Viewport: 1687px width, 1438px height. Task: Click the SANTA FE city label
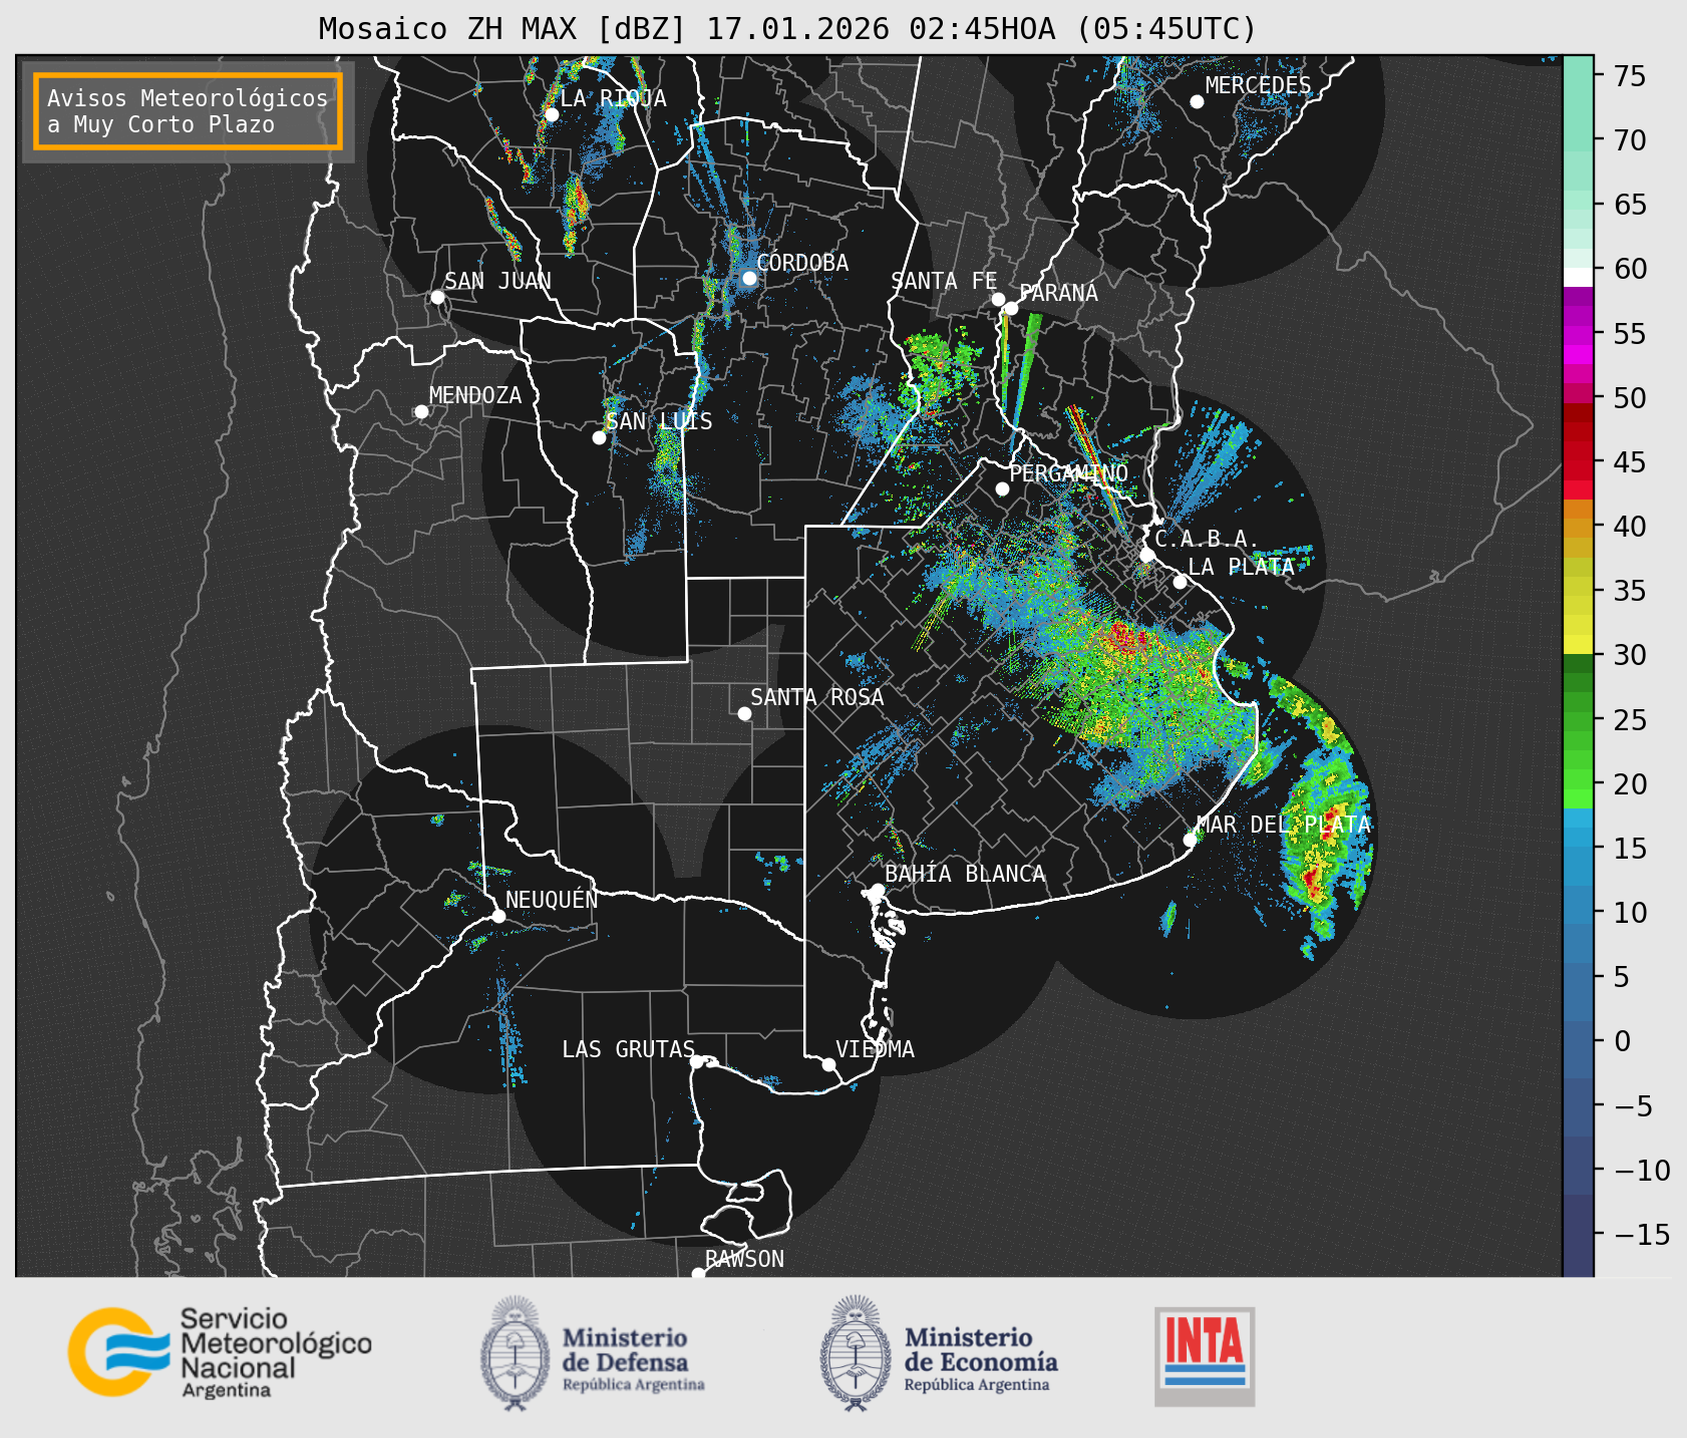(x=944, y=281)
